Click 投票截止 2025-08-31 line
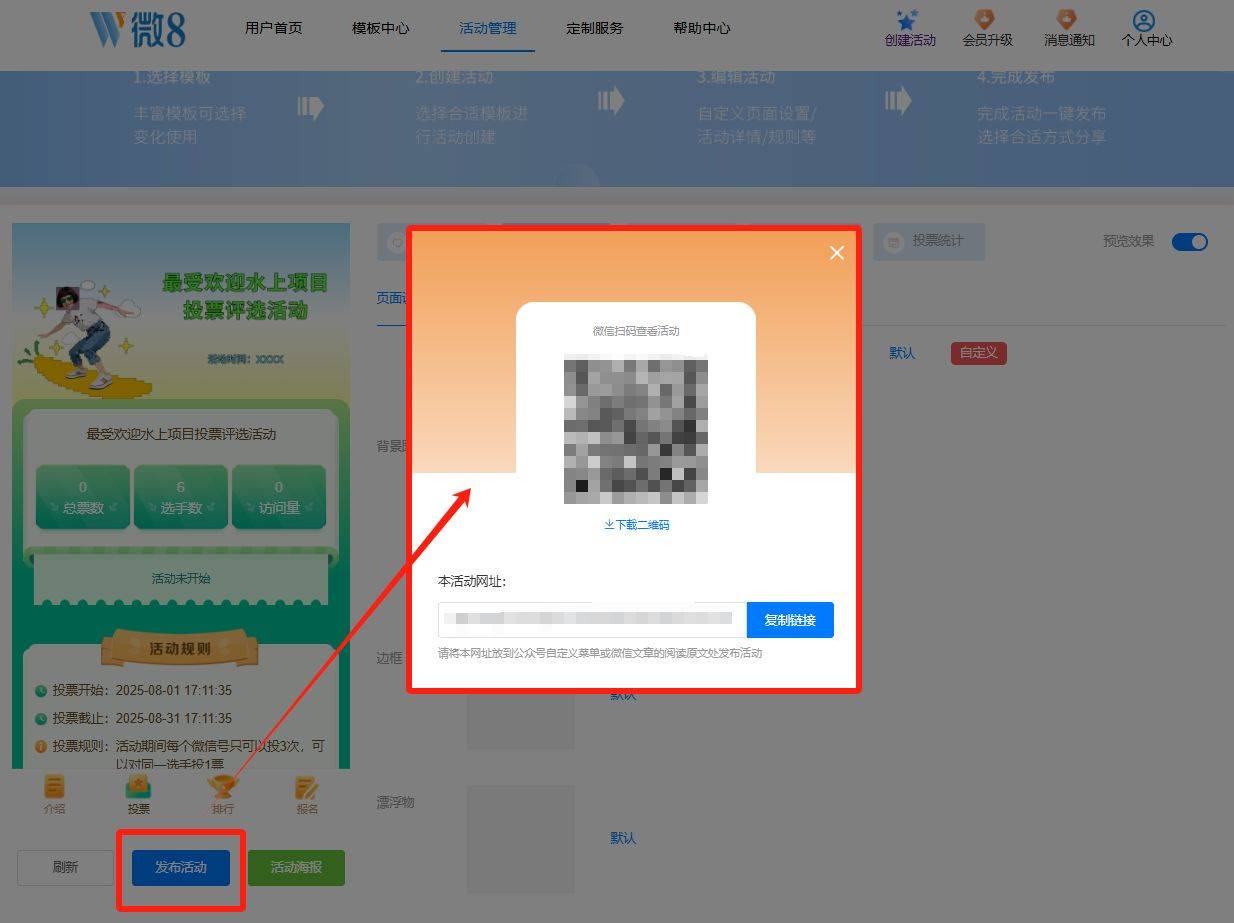Viewport: 1234px width, 923px height. tap(134, 718)
